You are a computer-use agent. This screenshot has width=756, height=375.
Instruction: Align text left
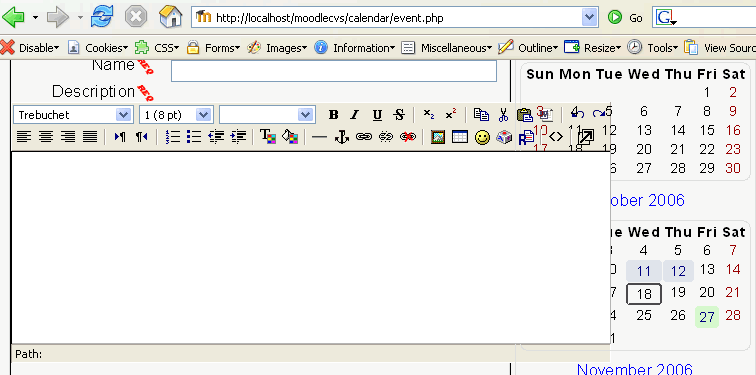coord(24,137)
